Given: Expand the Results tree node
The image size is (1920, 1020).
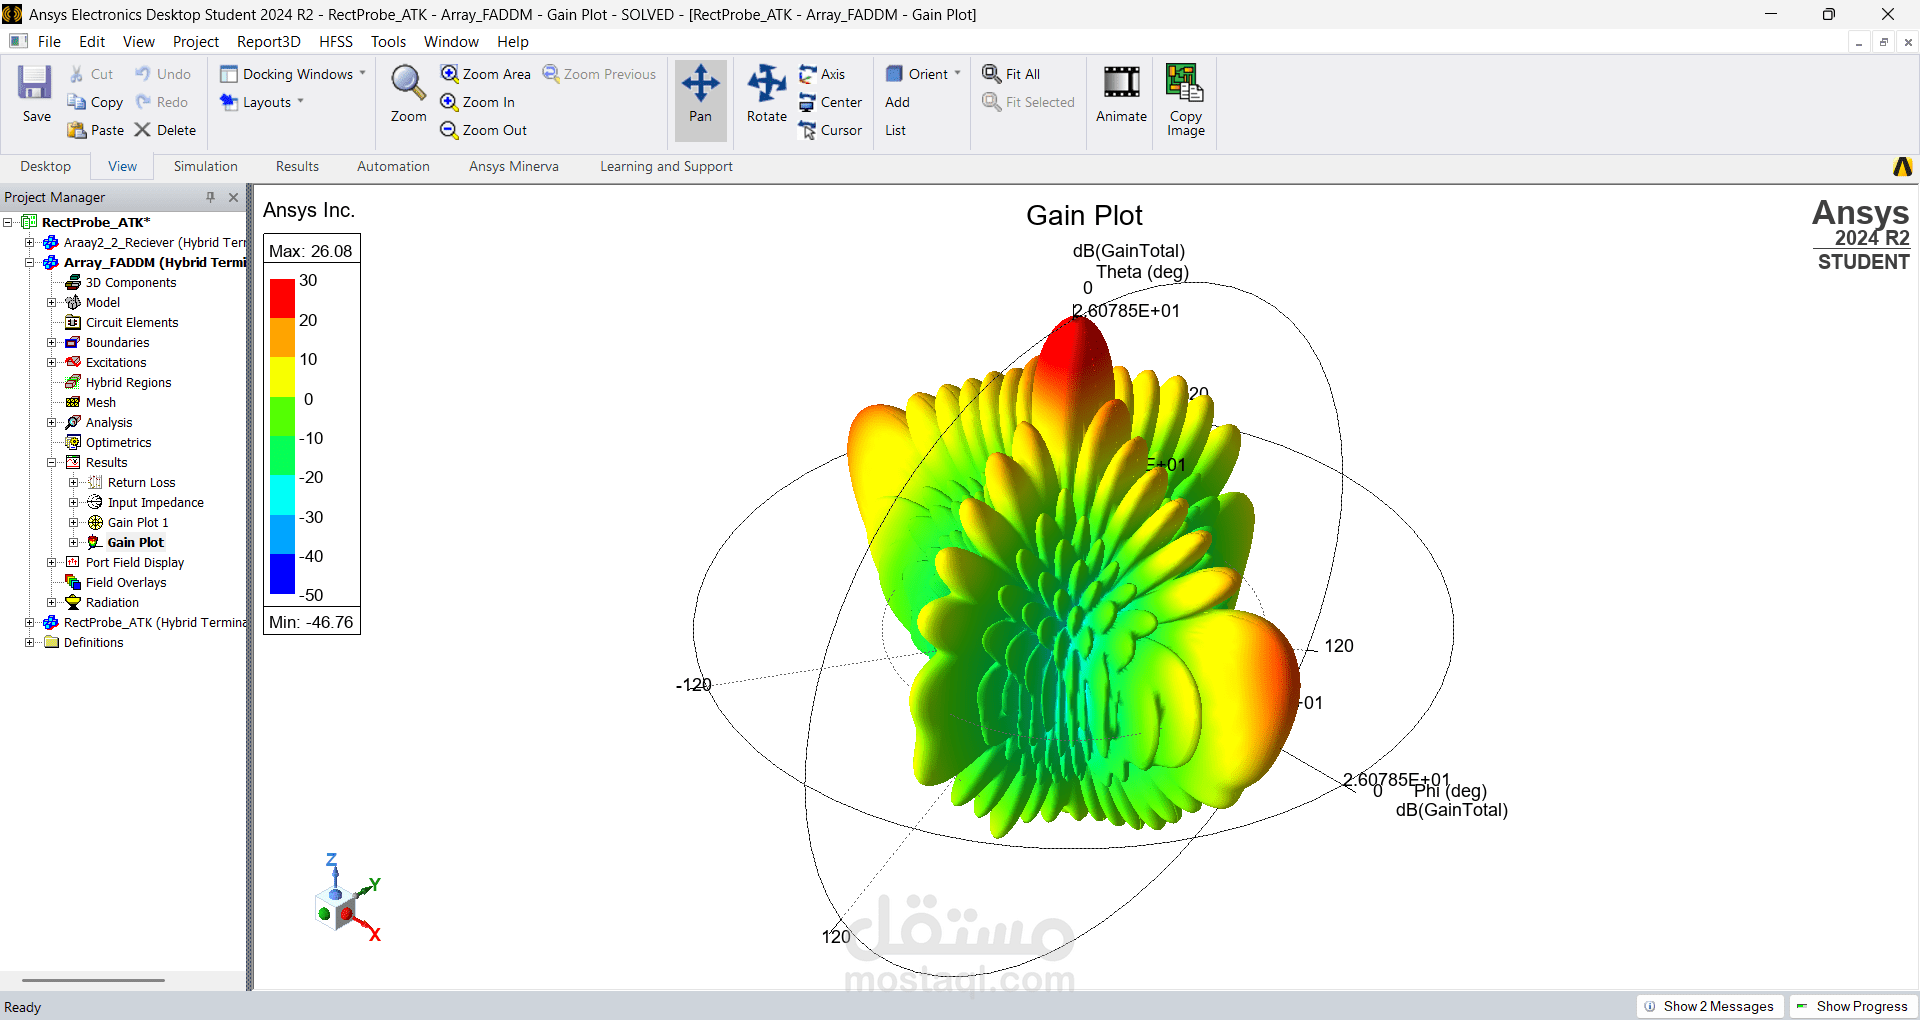Looking at the screenshot, I should [x=52, y=462].
